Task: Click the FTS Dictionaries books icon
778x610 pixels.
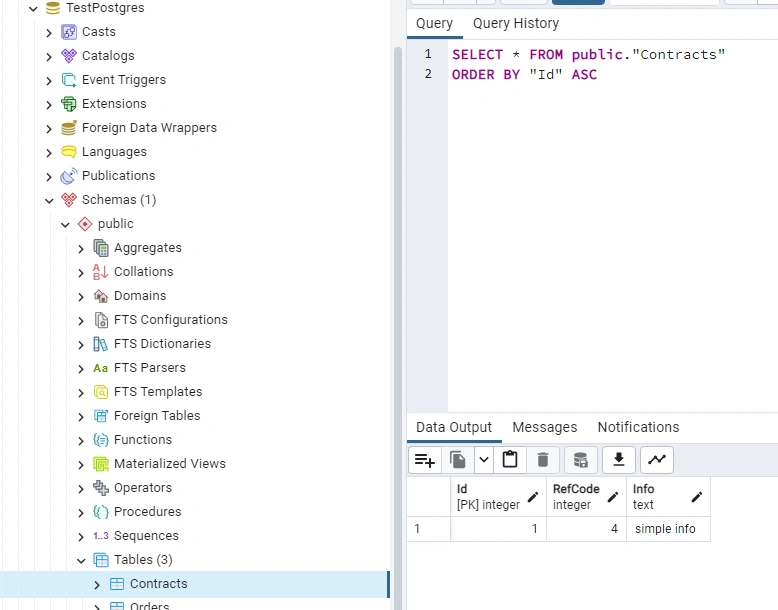Action: (101, 343)
